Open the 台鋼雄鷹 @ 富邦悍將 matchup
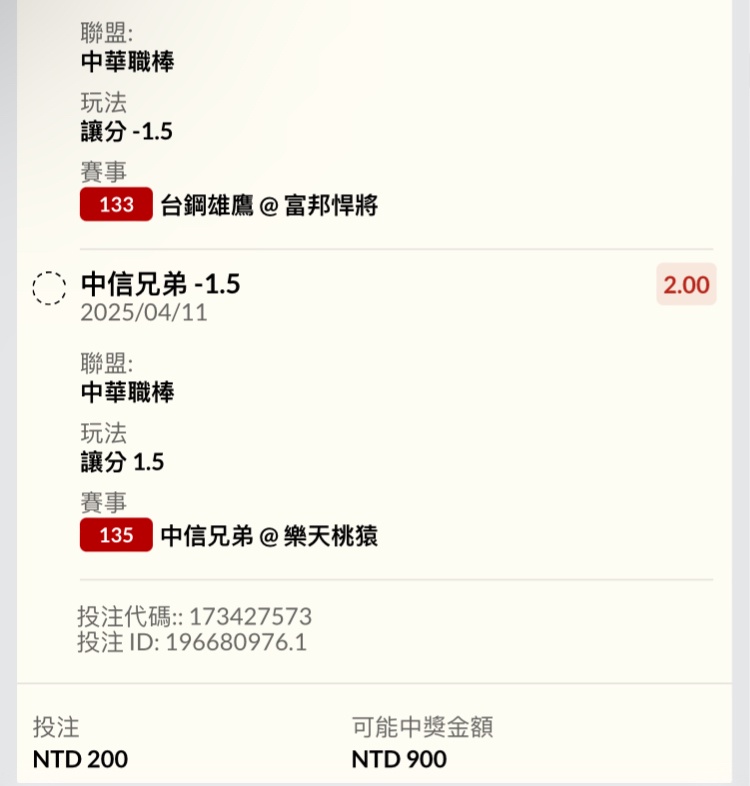 point(269,207)
